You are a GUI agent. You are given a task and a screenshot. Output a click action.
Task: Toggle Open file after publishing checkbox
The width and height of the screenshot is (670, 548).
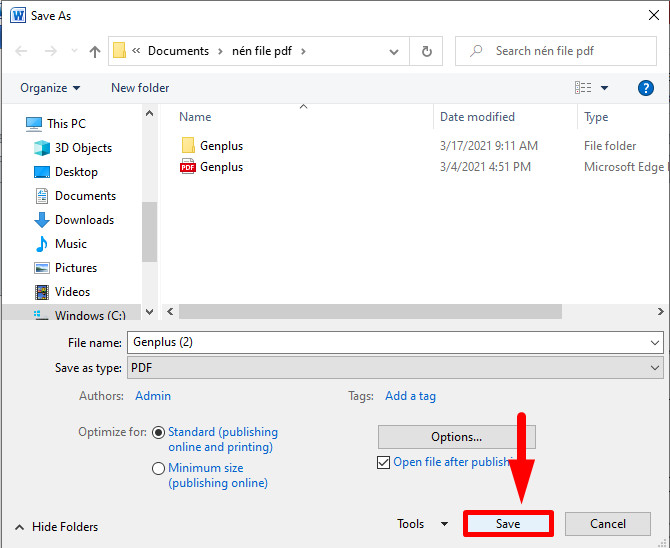coord(384,462)
